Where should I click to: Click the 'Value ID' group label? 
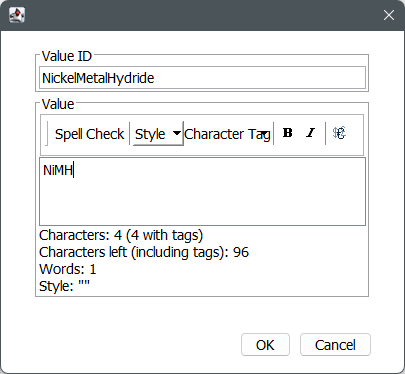[x=67, y=56]
